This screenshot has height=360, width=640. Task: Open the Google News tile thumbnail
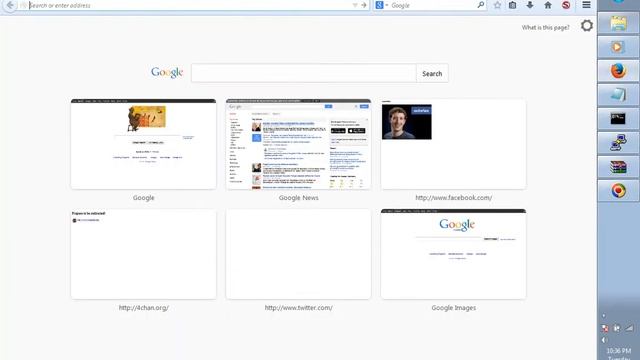(x=298, y=144)
